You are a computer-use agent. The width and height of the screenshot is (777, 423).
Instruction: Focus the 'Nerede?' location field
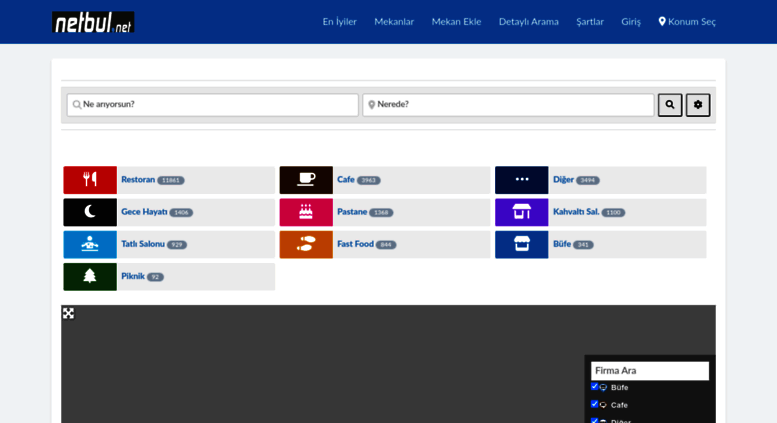(508, 105)
